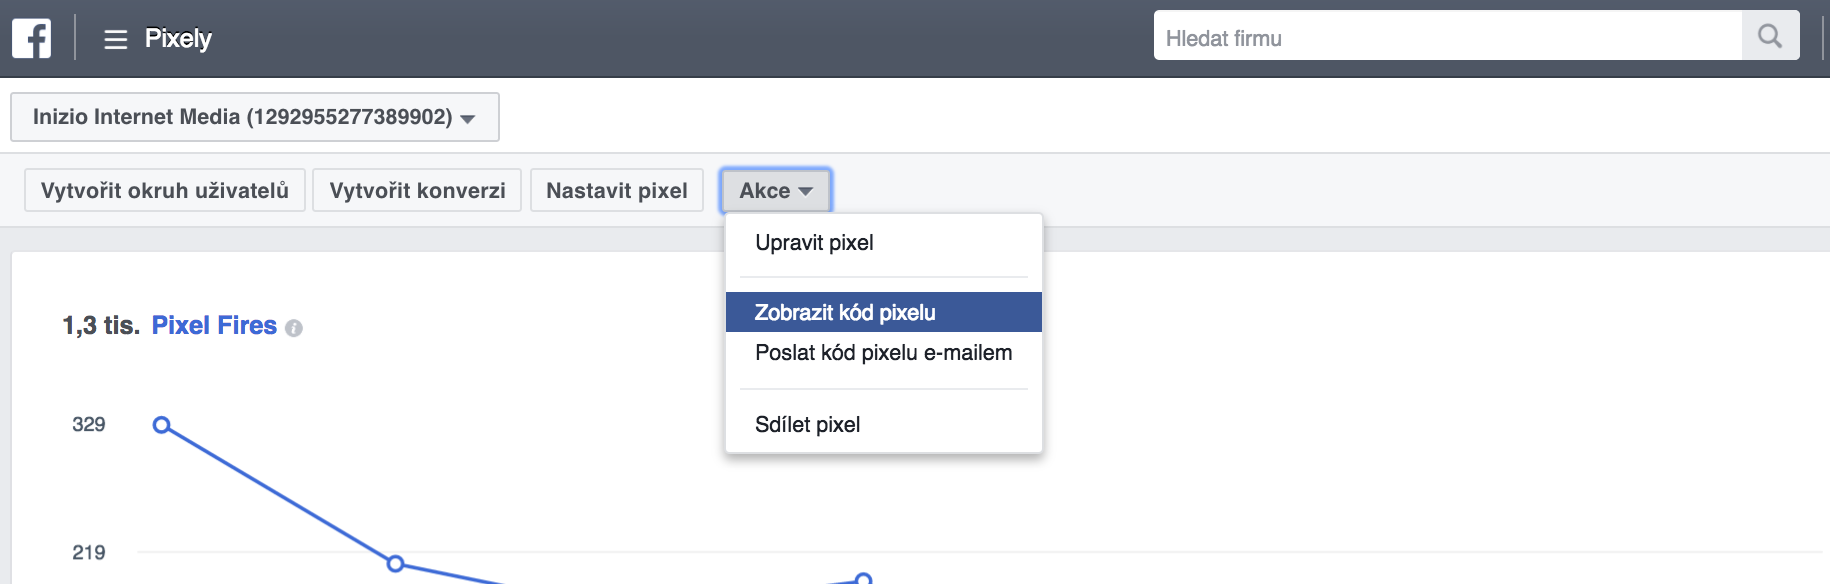This screenshot has height=584, width=1830.
Task: Open the Pixel Fires link
Action: coord(214,326)
